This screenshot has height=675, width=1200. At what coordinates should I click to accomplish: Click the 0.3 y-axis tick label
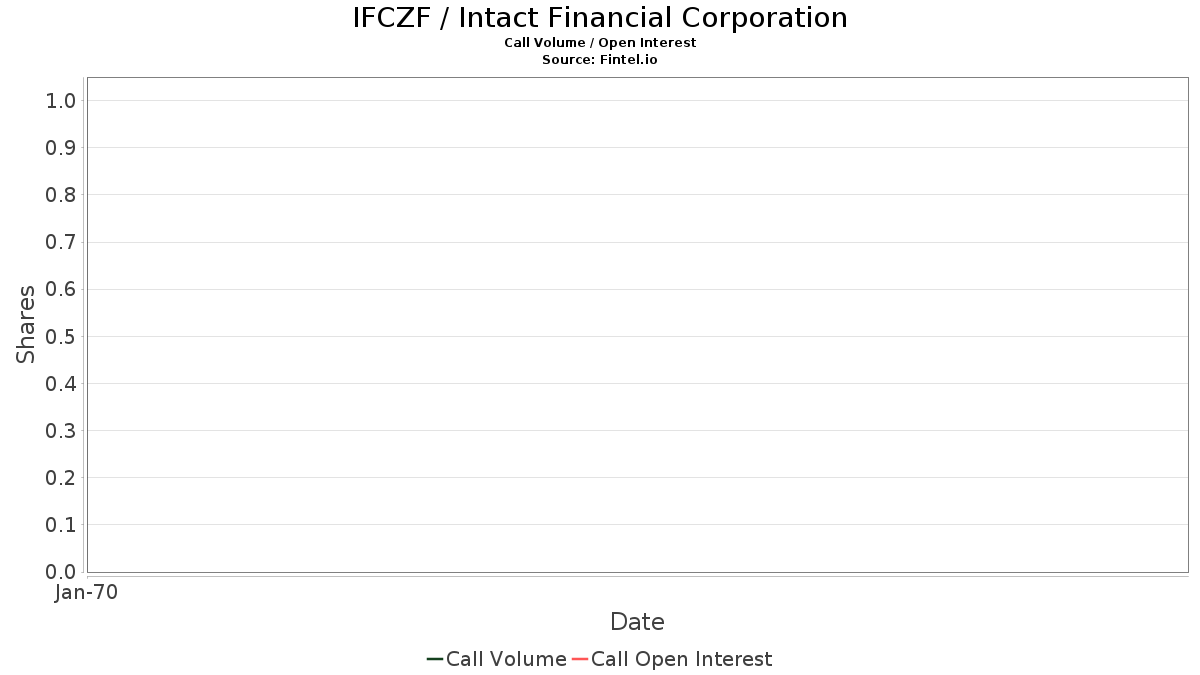(61, 431)
